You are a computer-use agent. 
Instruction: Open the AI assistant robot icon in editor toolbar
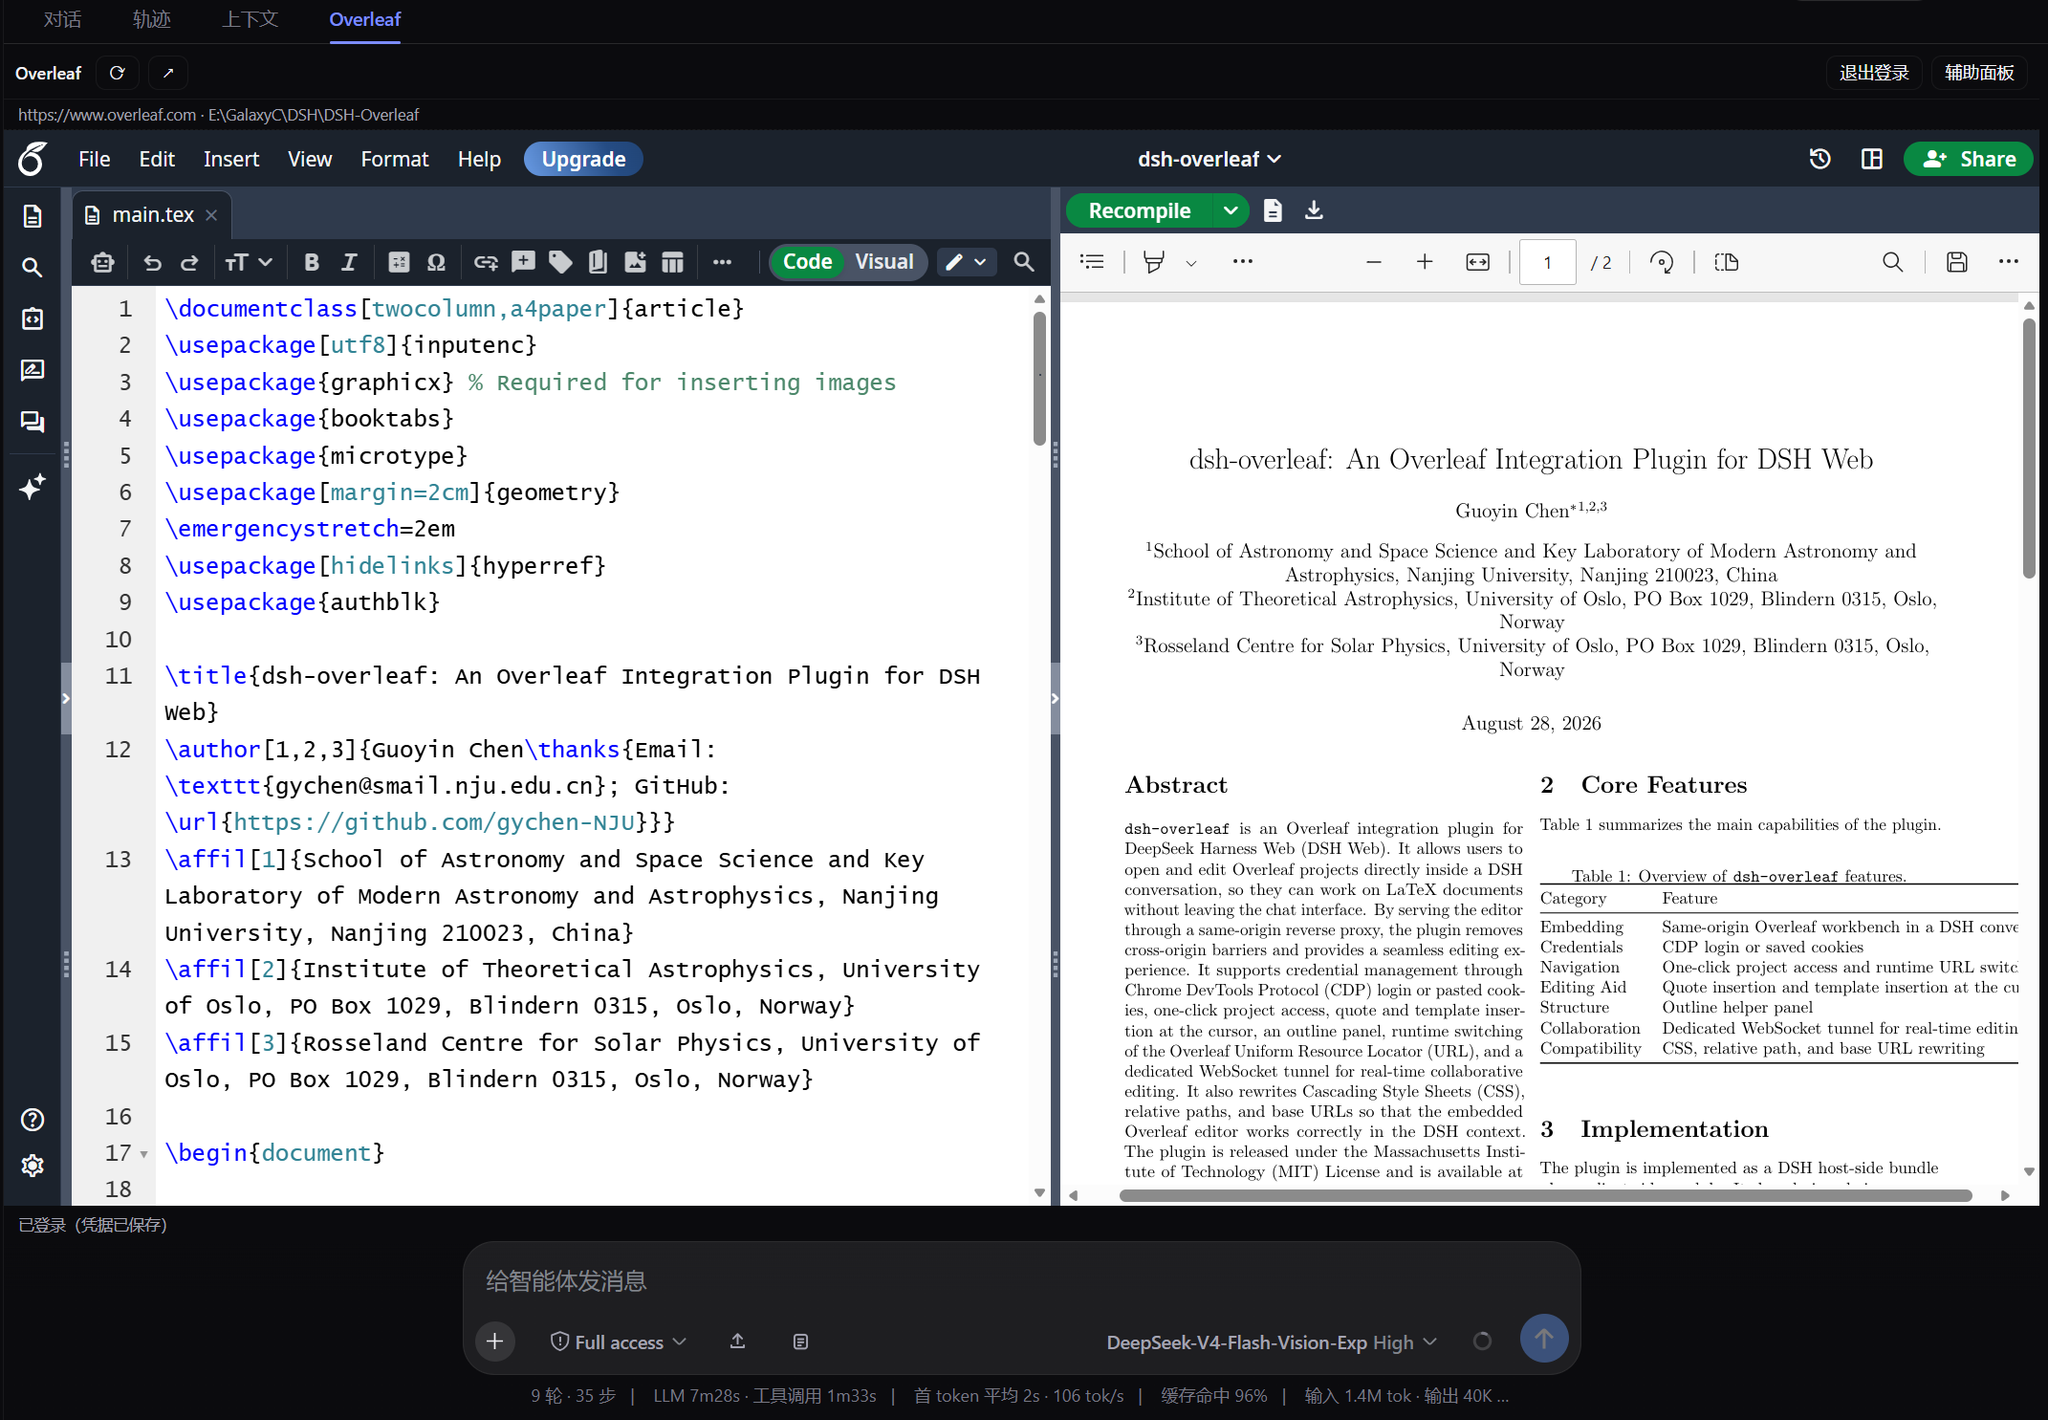(102, 262)
